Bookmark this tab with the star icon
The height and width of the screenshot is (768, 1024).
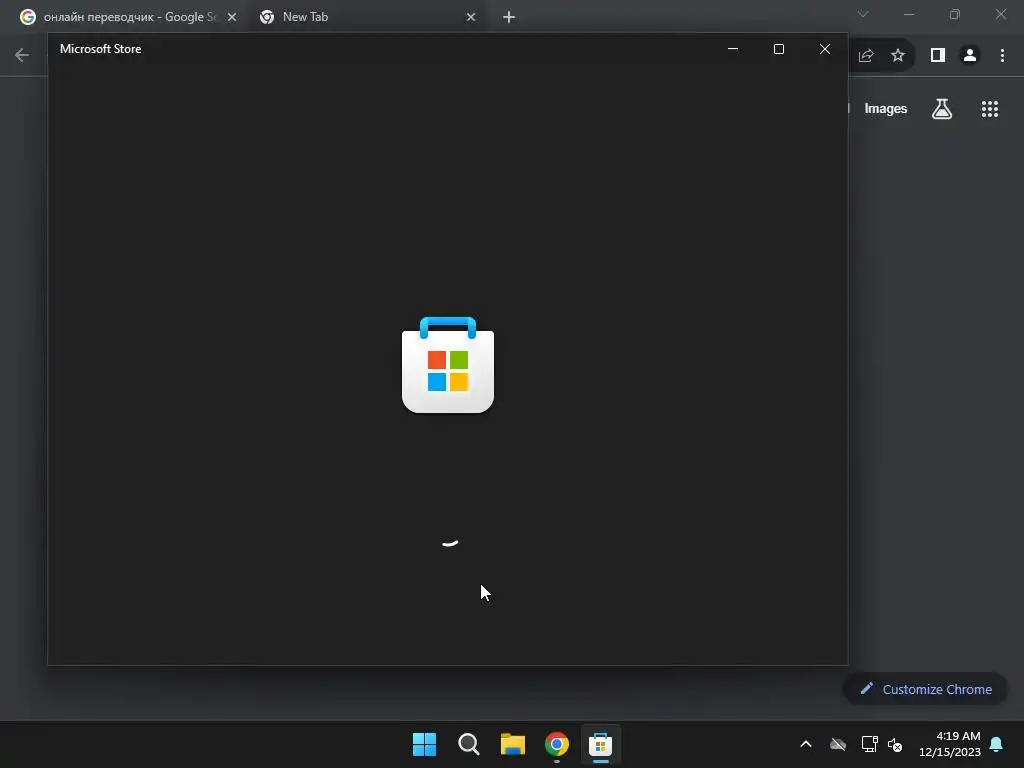click(898, 56)
